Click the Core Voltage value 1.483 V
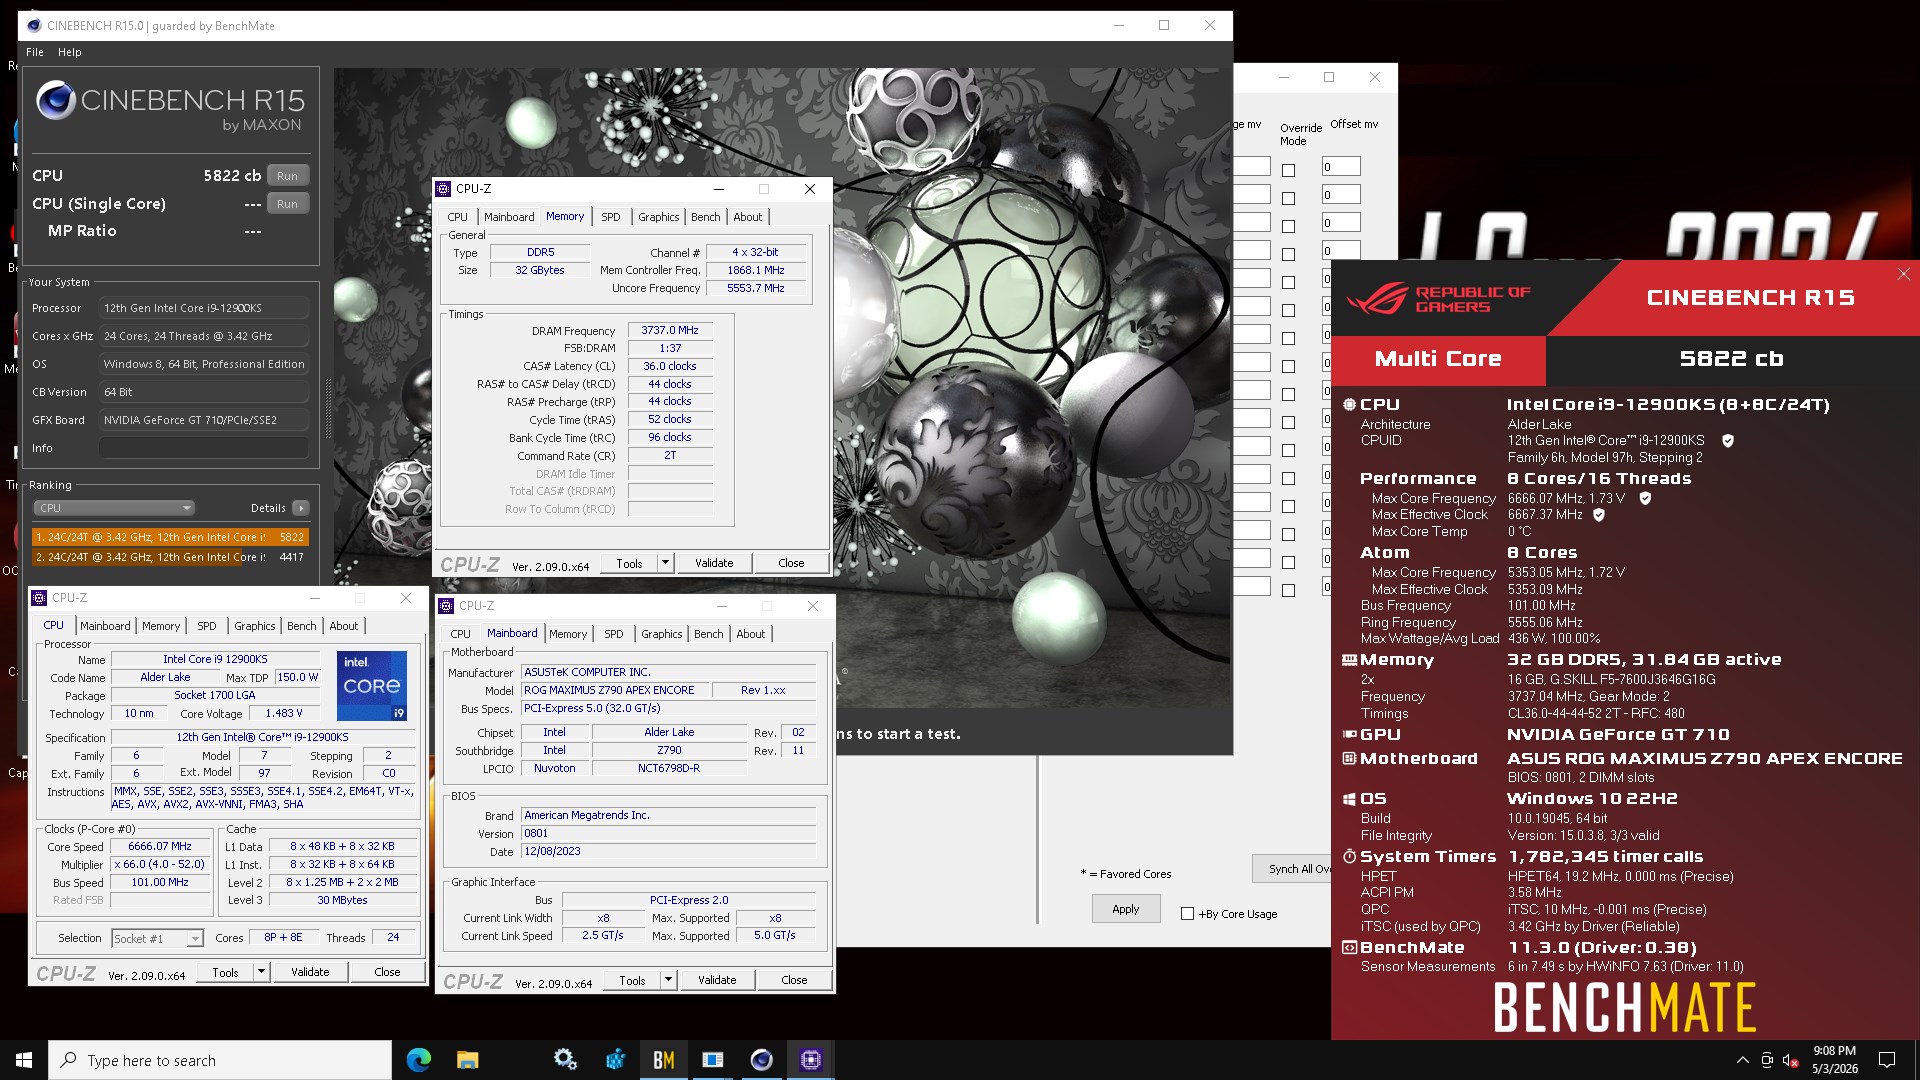 tap(283, 714)
